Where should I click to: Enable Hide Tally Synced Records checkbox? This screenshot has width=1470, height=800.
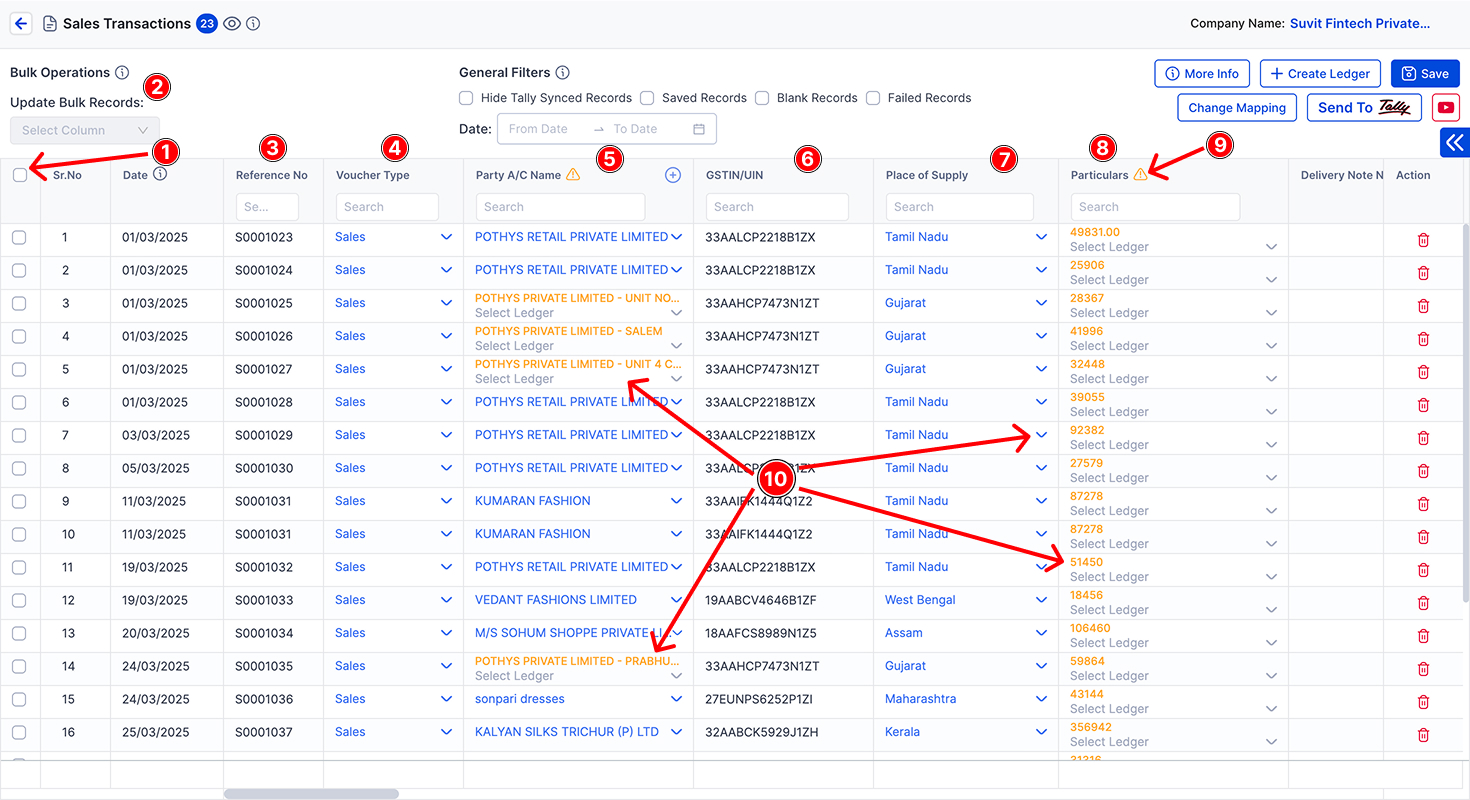[466, 98]
